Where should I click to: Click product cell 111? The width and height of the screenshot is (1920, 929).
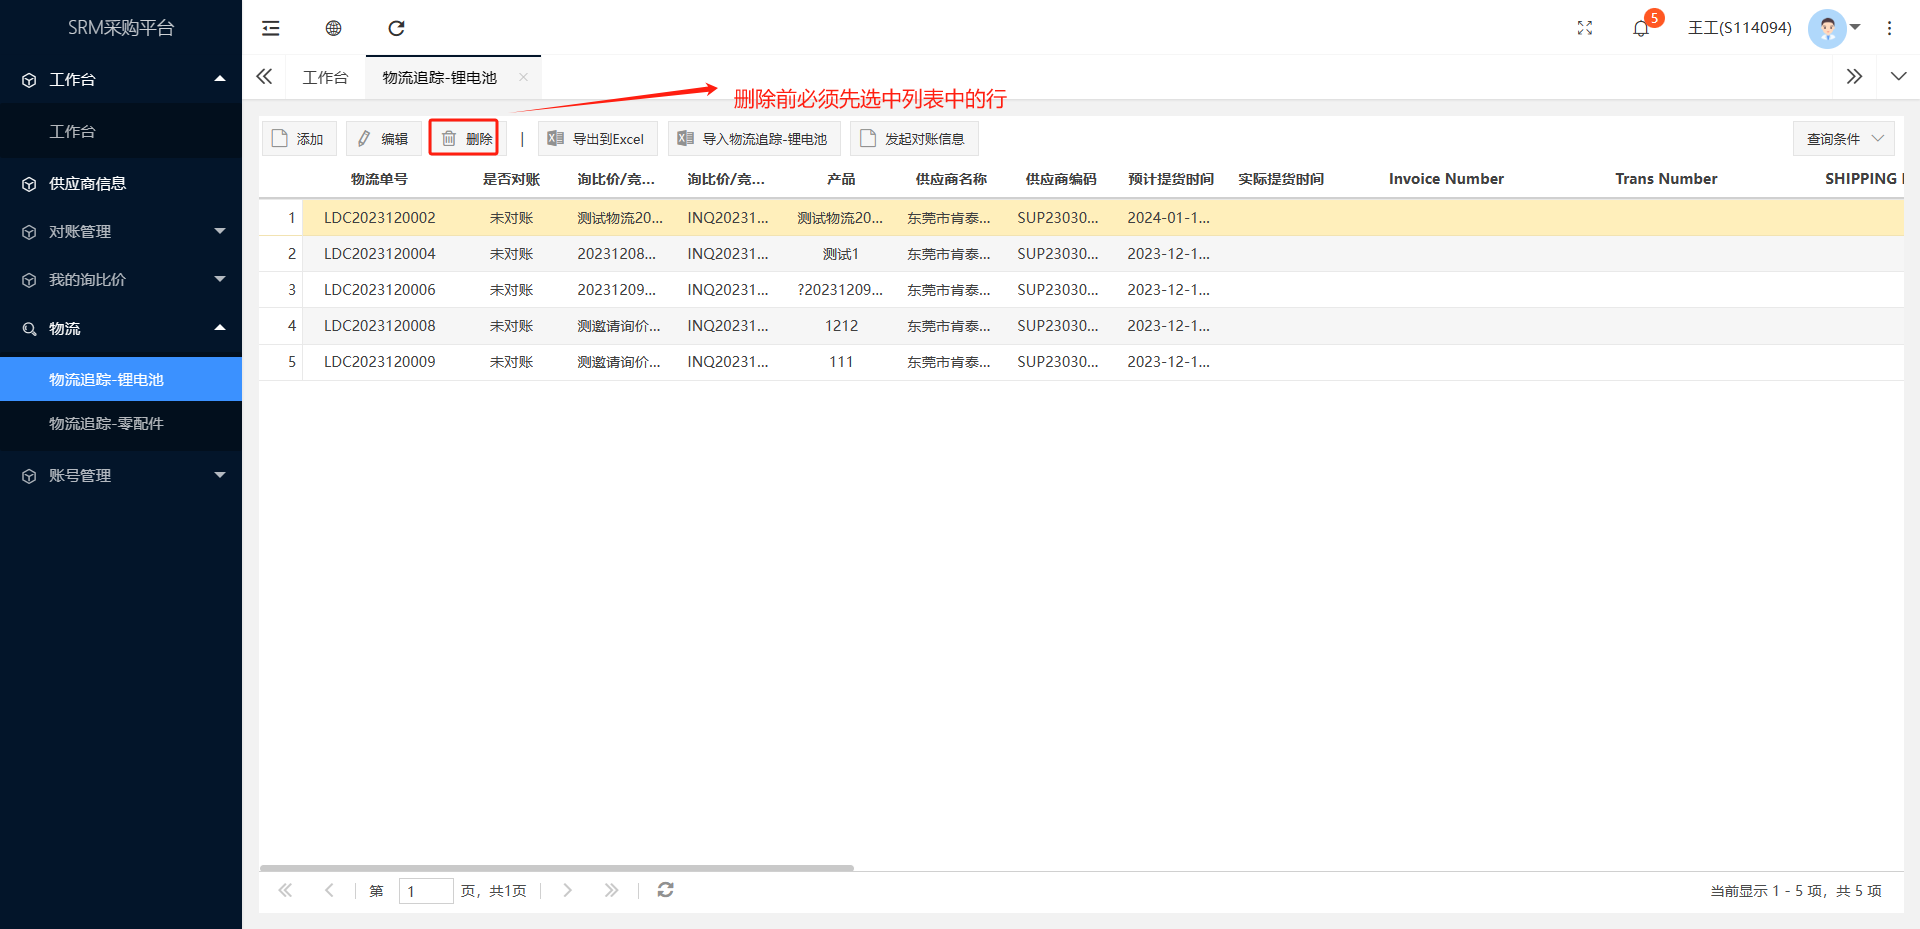tap(841, 362)
